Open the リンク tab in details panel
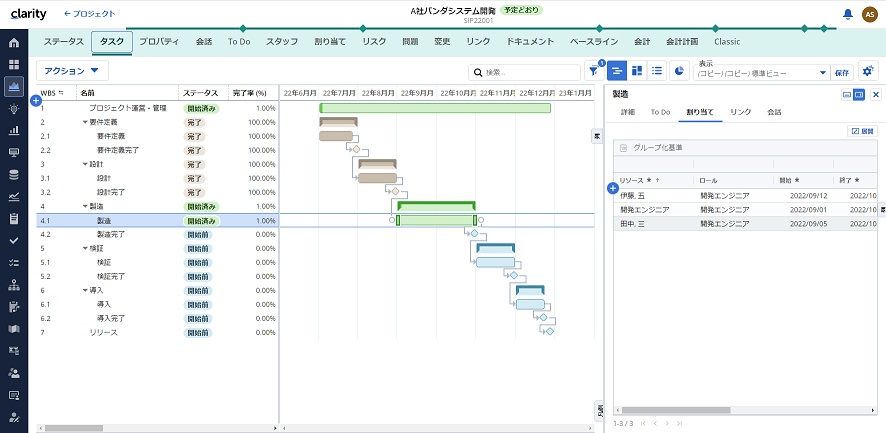This screenshot has height=433, width=886. tap(740, 112)
